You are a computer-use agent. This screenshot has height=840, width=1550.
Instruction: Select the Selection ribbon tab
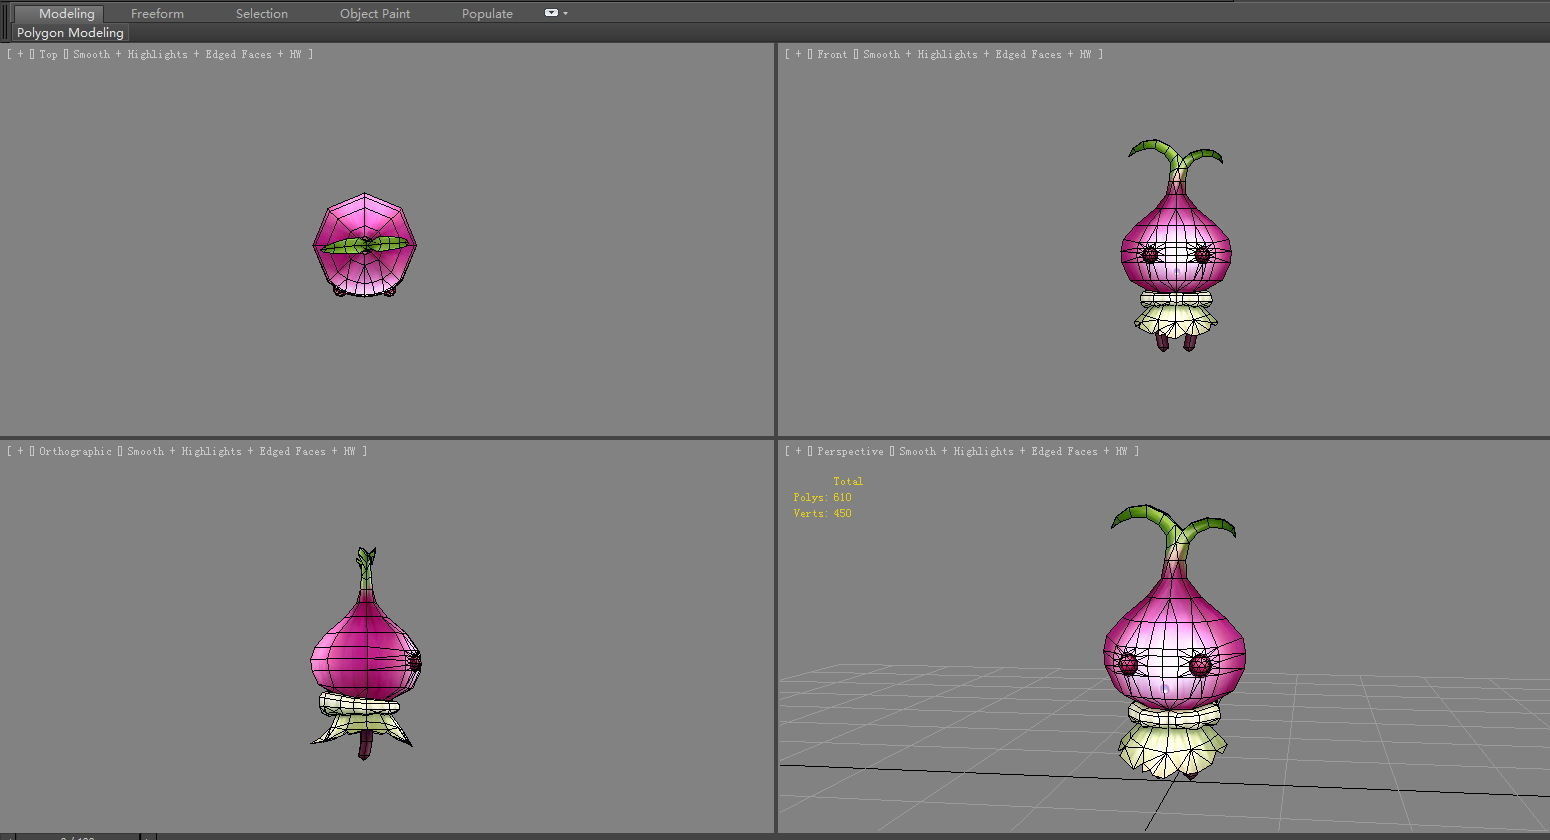(x=262, y=13)
